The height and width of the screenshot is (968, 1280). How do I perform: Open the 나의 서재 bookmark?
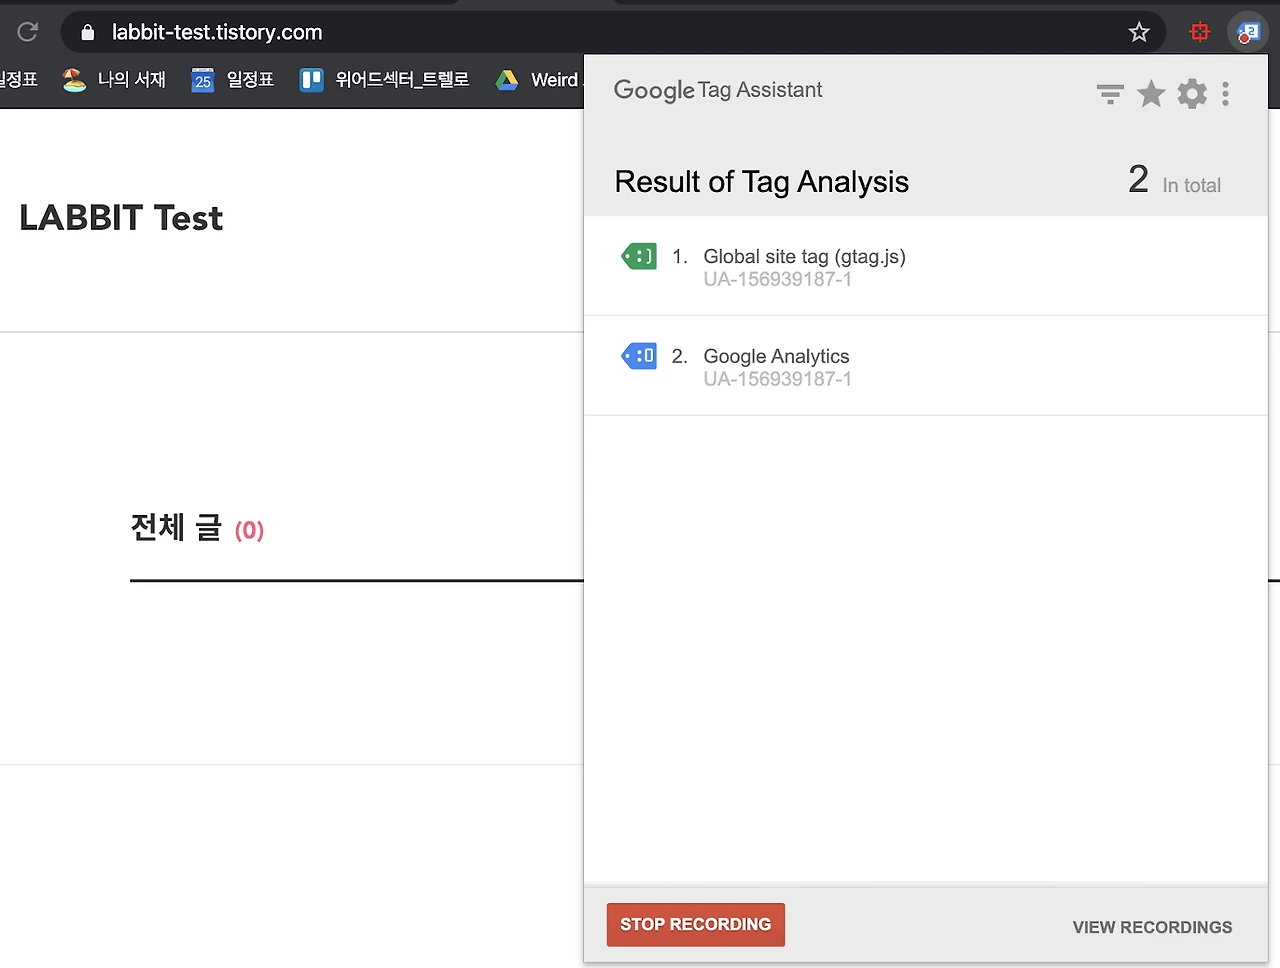tap(114, 80)
